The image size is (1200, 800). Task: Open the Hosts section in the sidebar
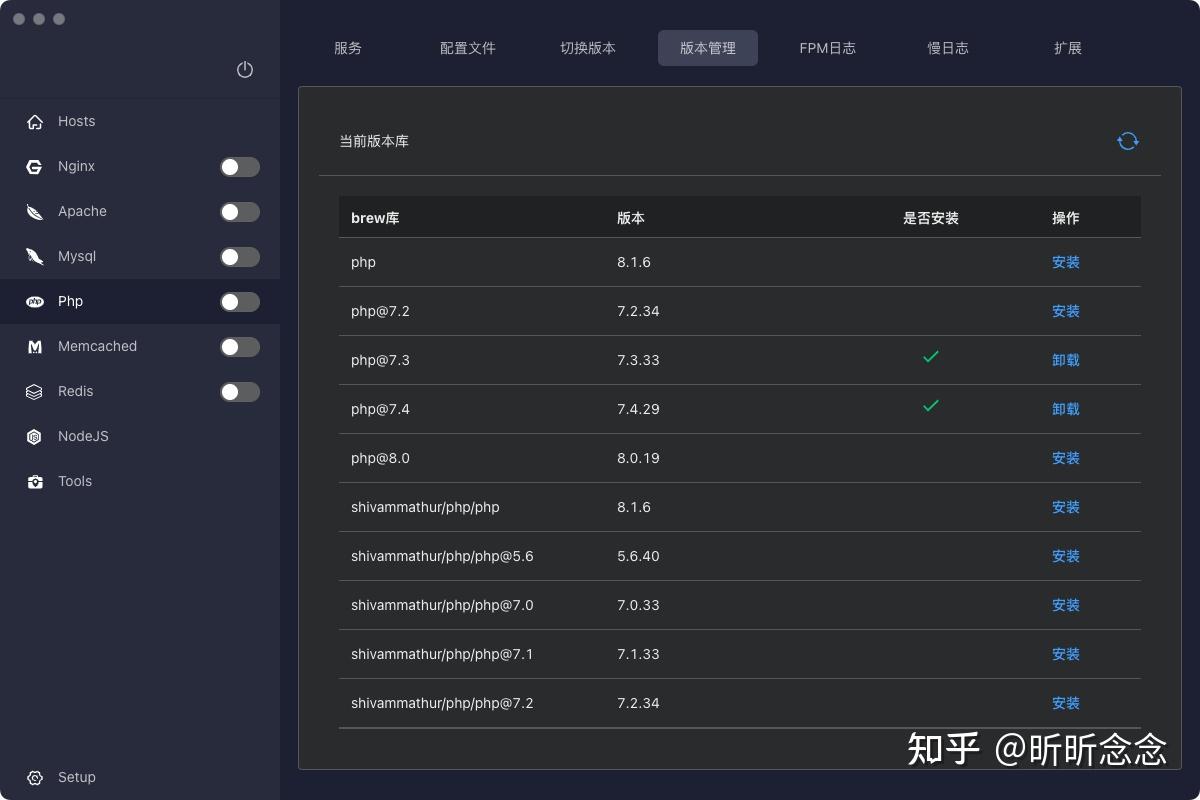[75, 121]
